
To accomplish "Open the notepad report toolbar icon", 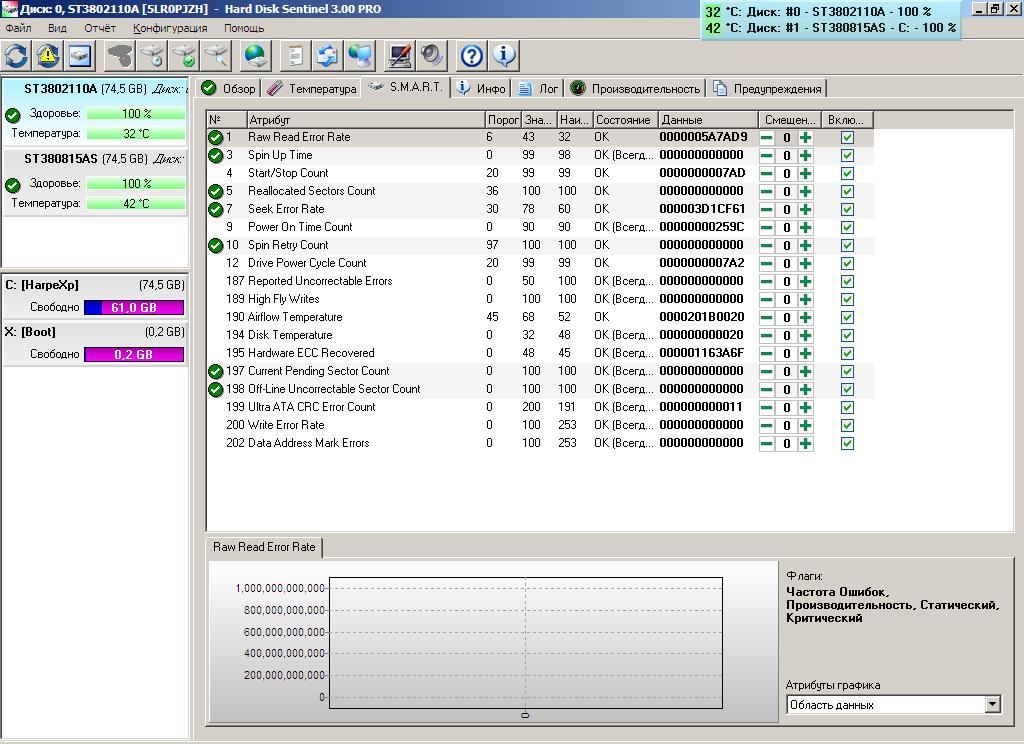I will click(295, 56).
